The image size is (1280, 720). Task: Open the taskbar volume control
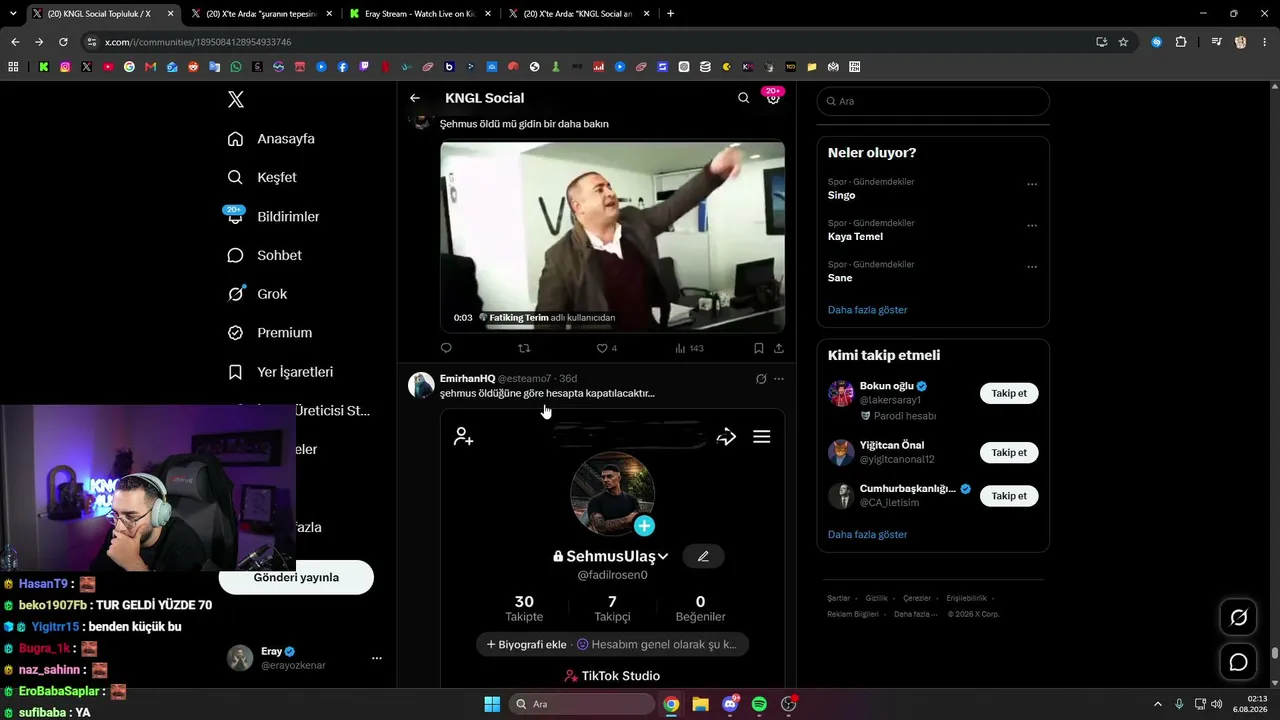[x=1216, y=704]
